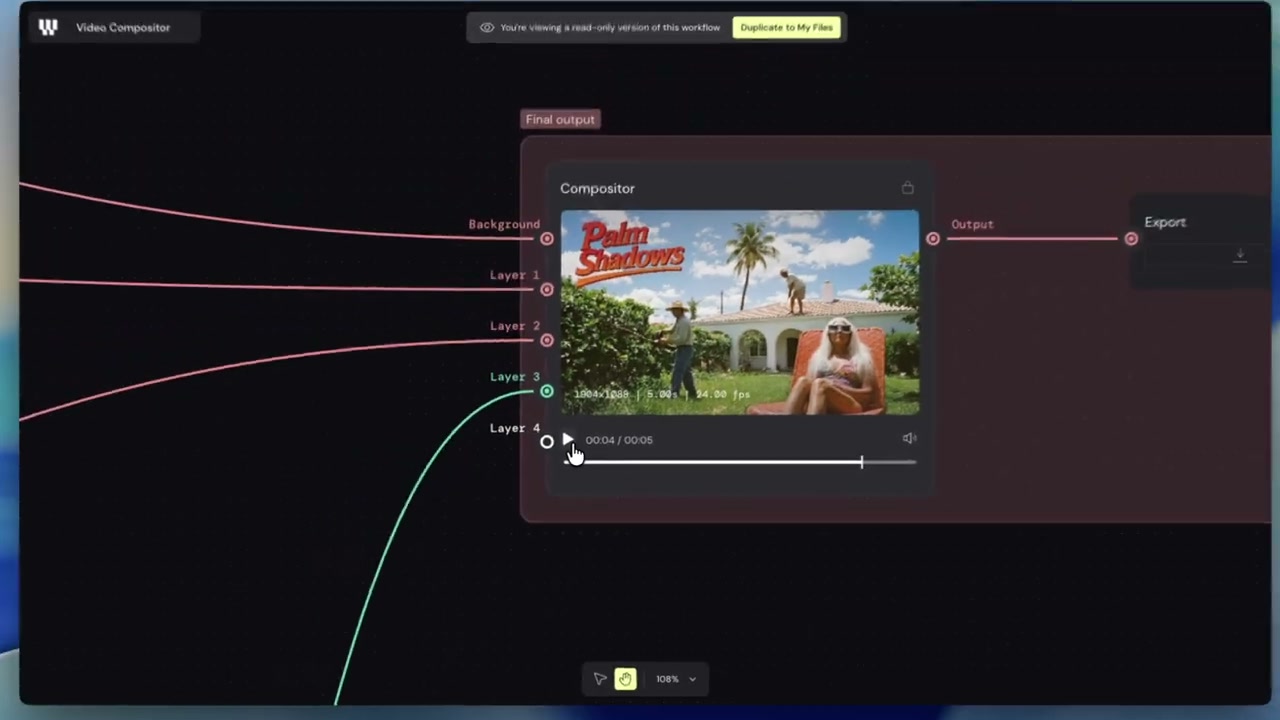
Task: Activate the hand pan tool
Action: coord(625,679)
